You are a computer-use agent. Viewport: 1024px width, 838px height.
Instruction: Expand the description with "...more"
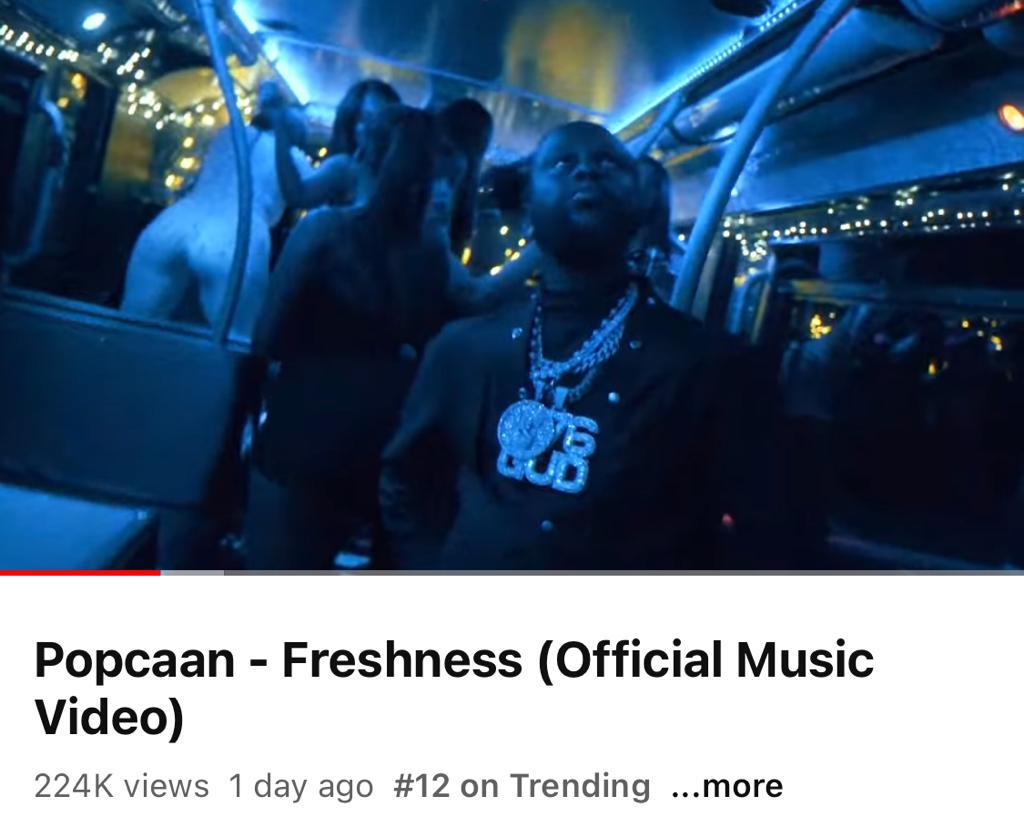pyautogui.click(x=727, y=786)
